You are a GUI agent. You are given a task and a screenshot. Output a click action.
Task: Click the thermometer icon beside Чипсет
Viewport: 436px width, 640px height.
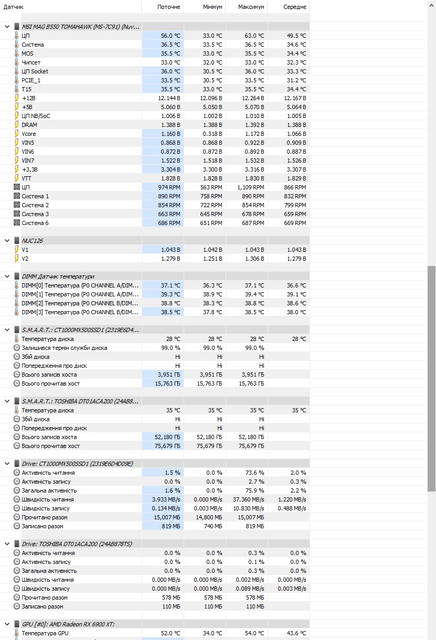[17, 62]
